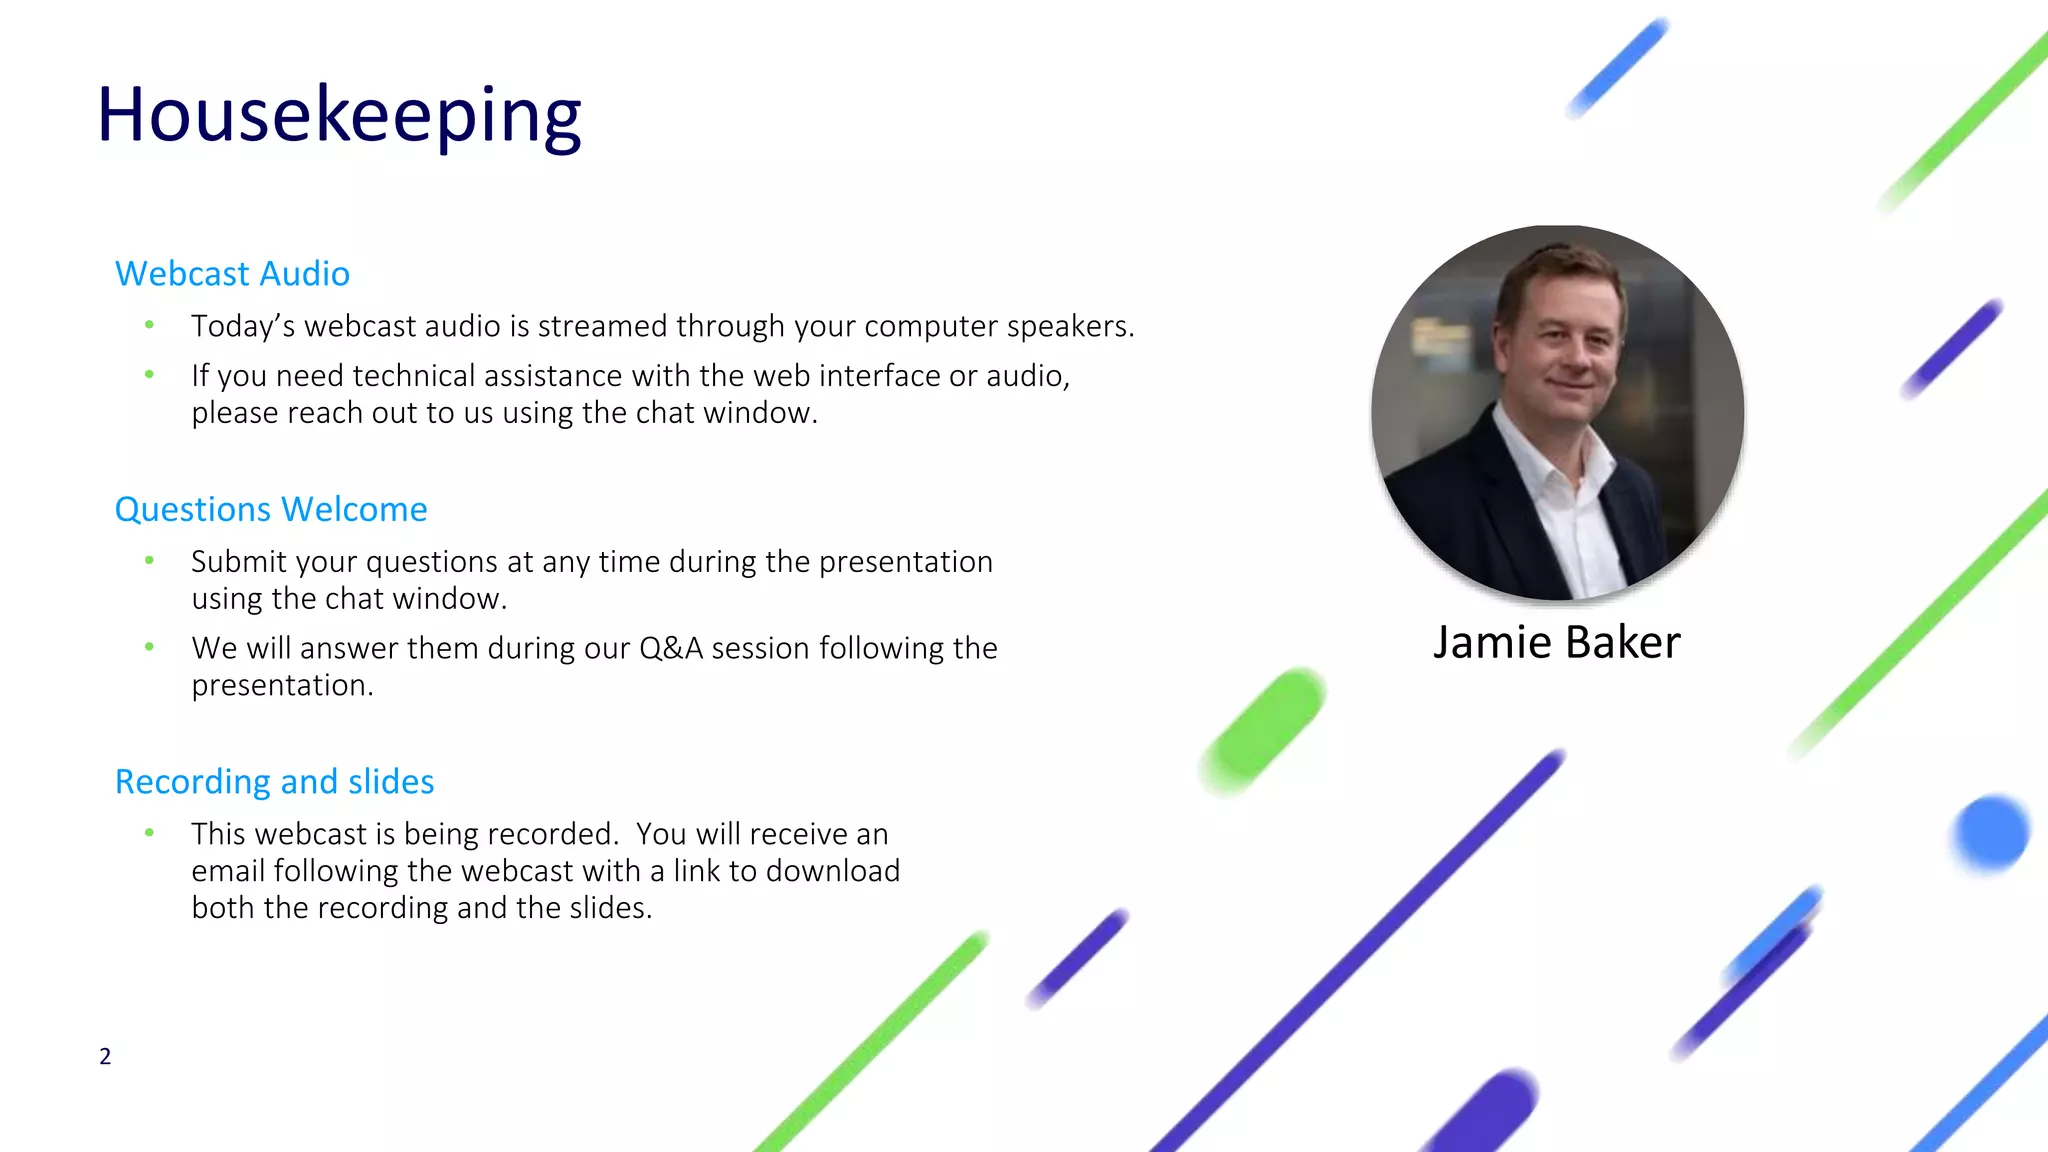
Task: Click the Recording and slides heading
Action: (274, 782)
